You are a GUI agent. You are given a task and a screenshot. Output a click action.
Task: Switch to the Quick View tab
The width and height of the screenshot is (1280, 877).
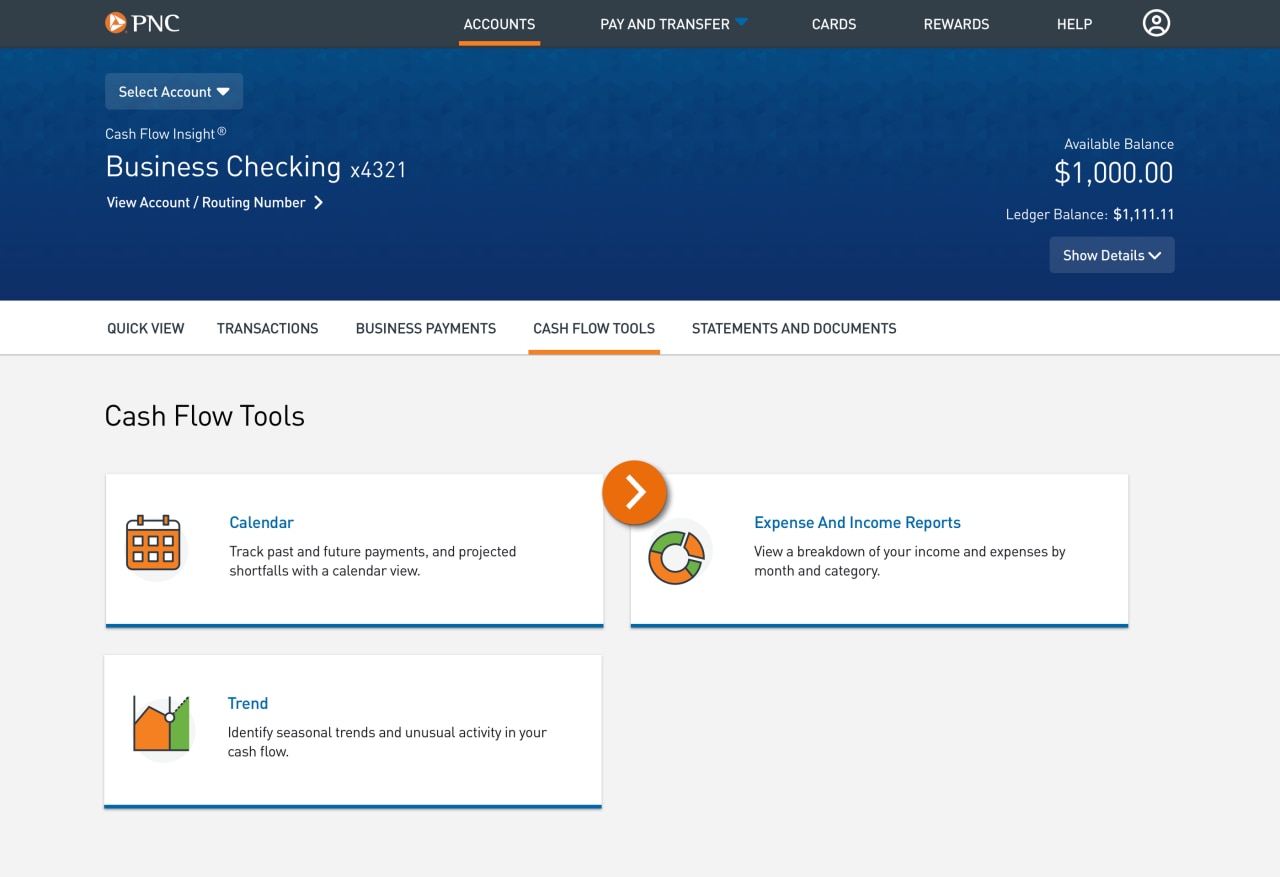(145, 327)
